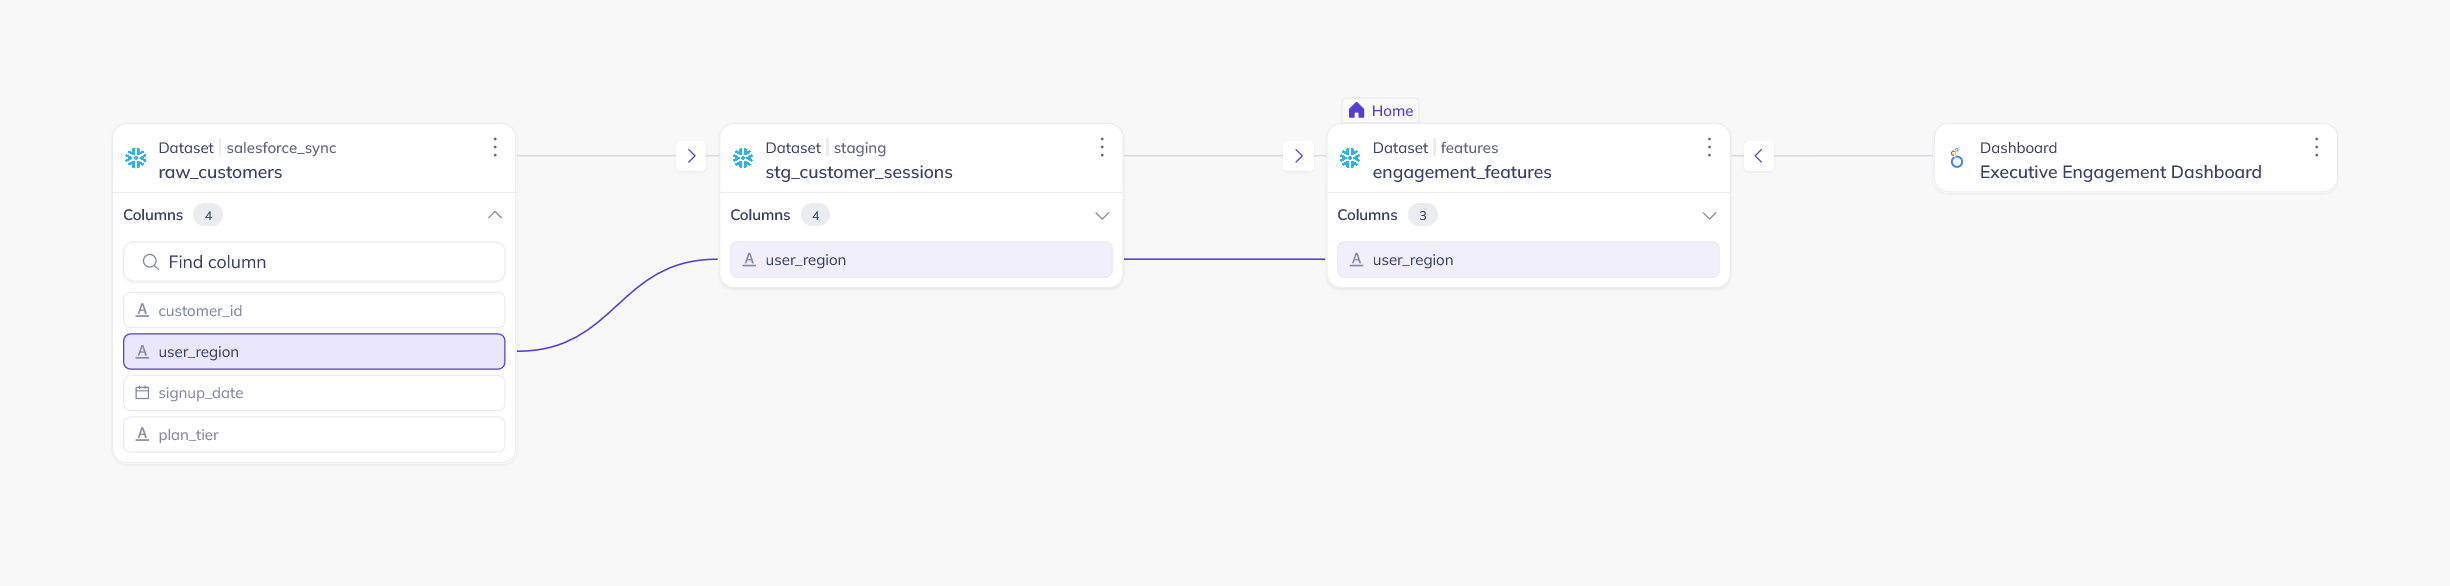Open kebab menu on raw_customers card

tap(495, 148)
